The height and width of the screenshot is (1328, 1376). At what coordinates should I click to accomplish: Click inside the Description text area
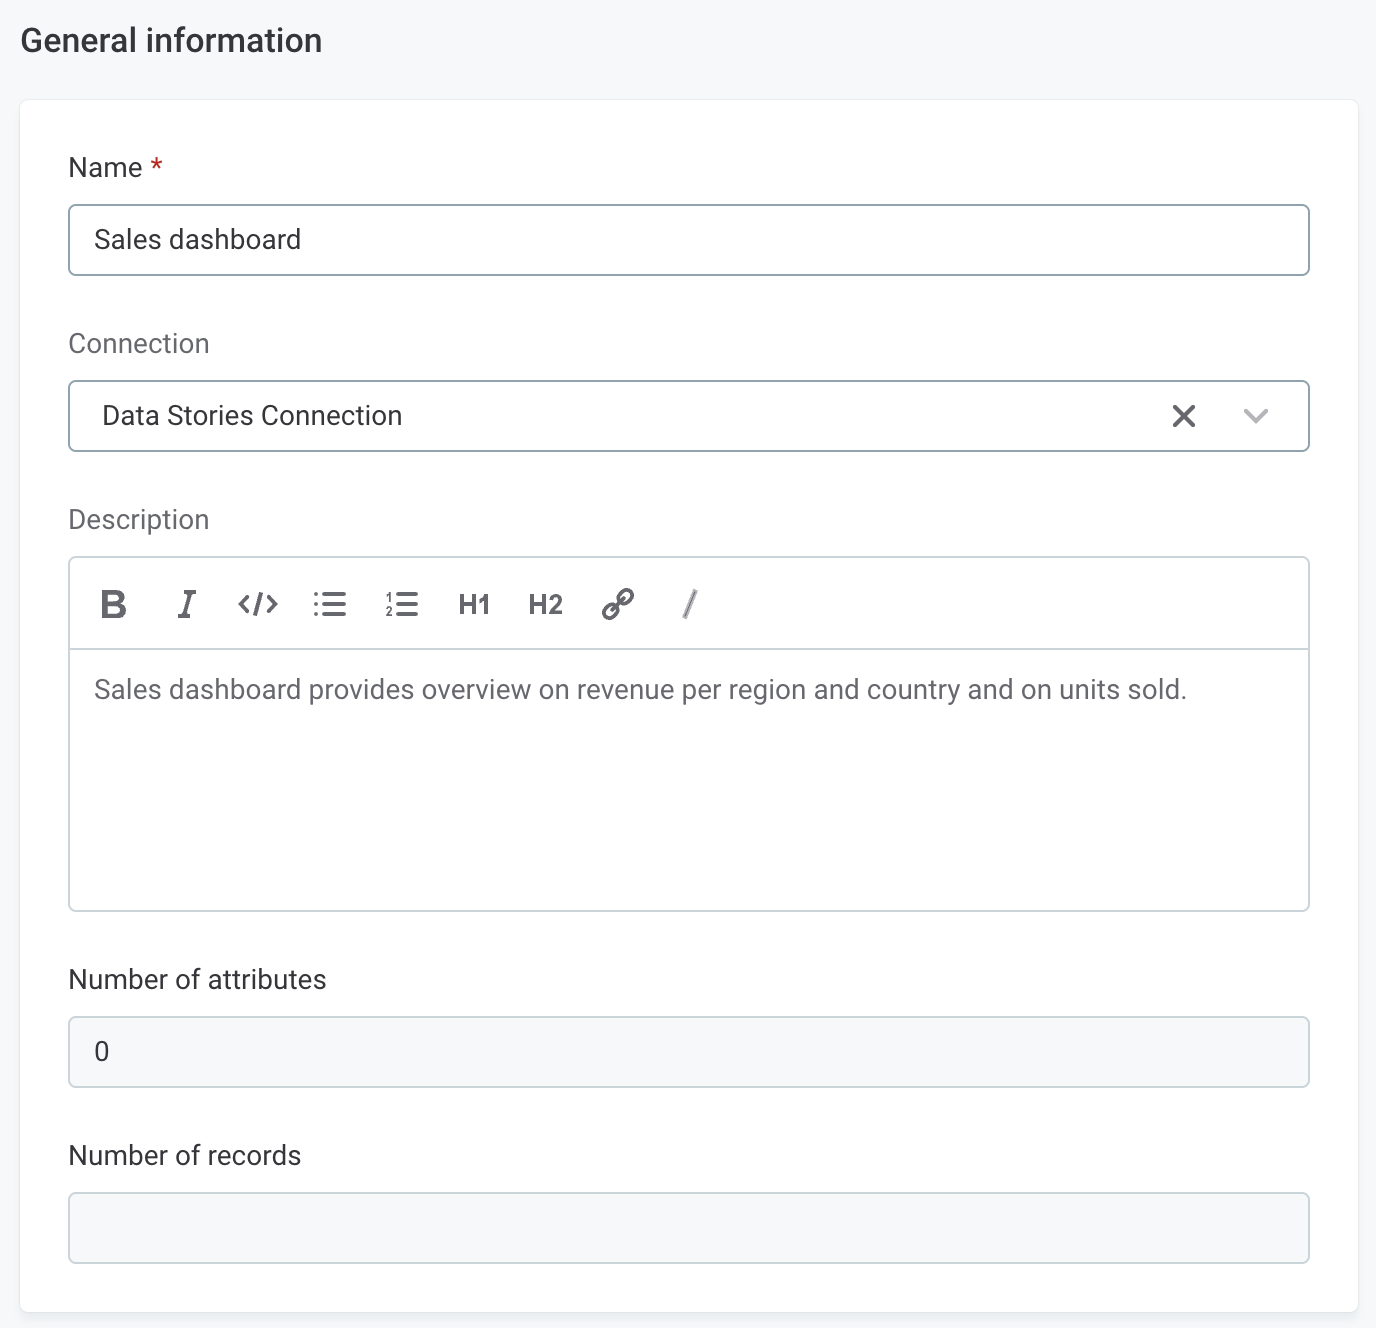click(688, 780)
